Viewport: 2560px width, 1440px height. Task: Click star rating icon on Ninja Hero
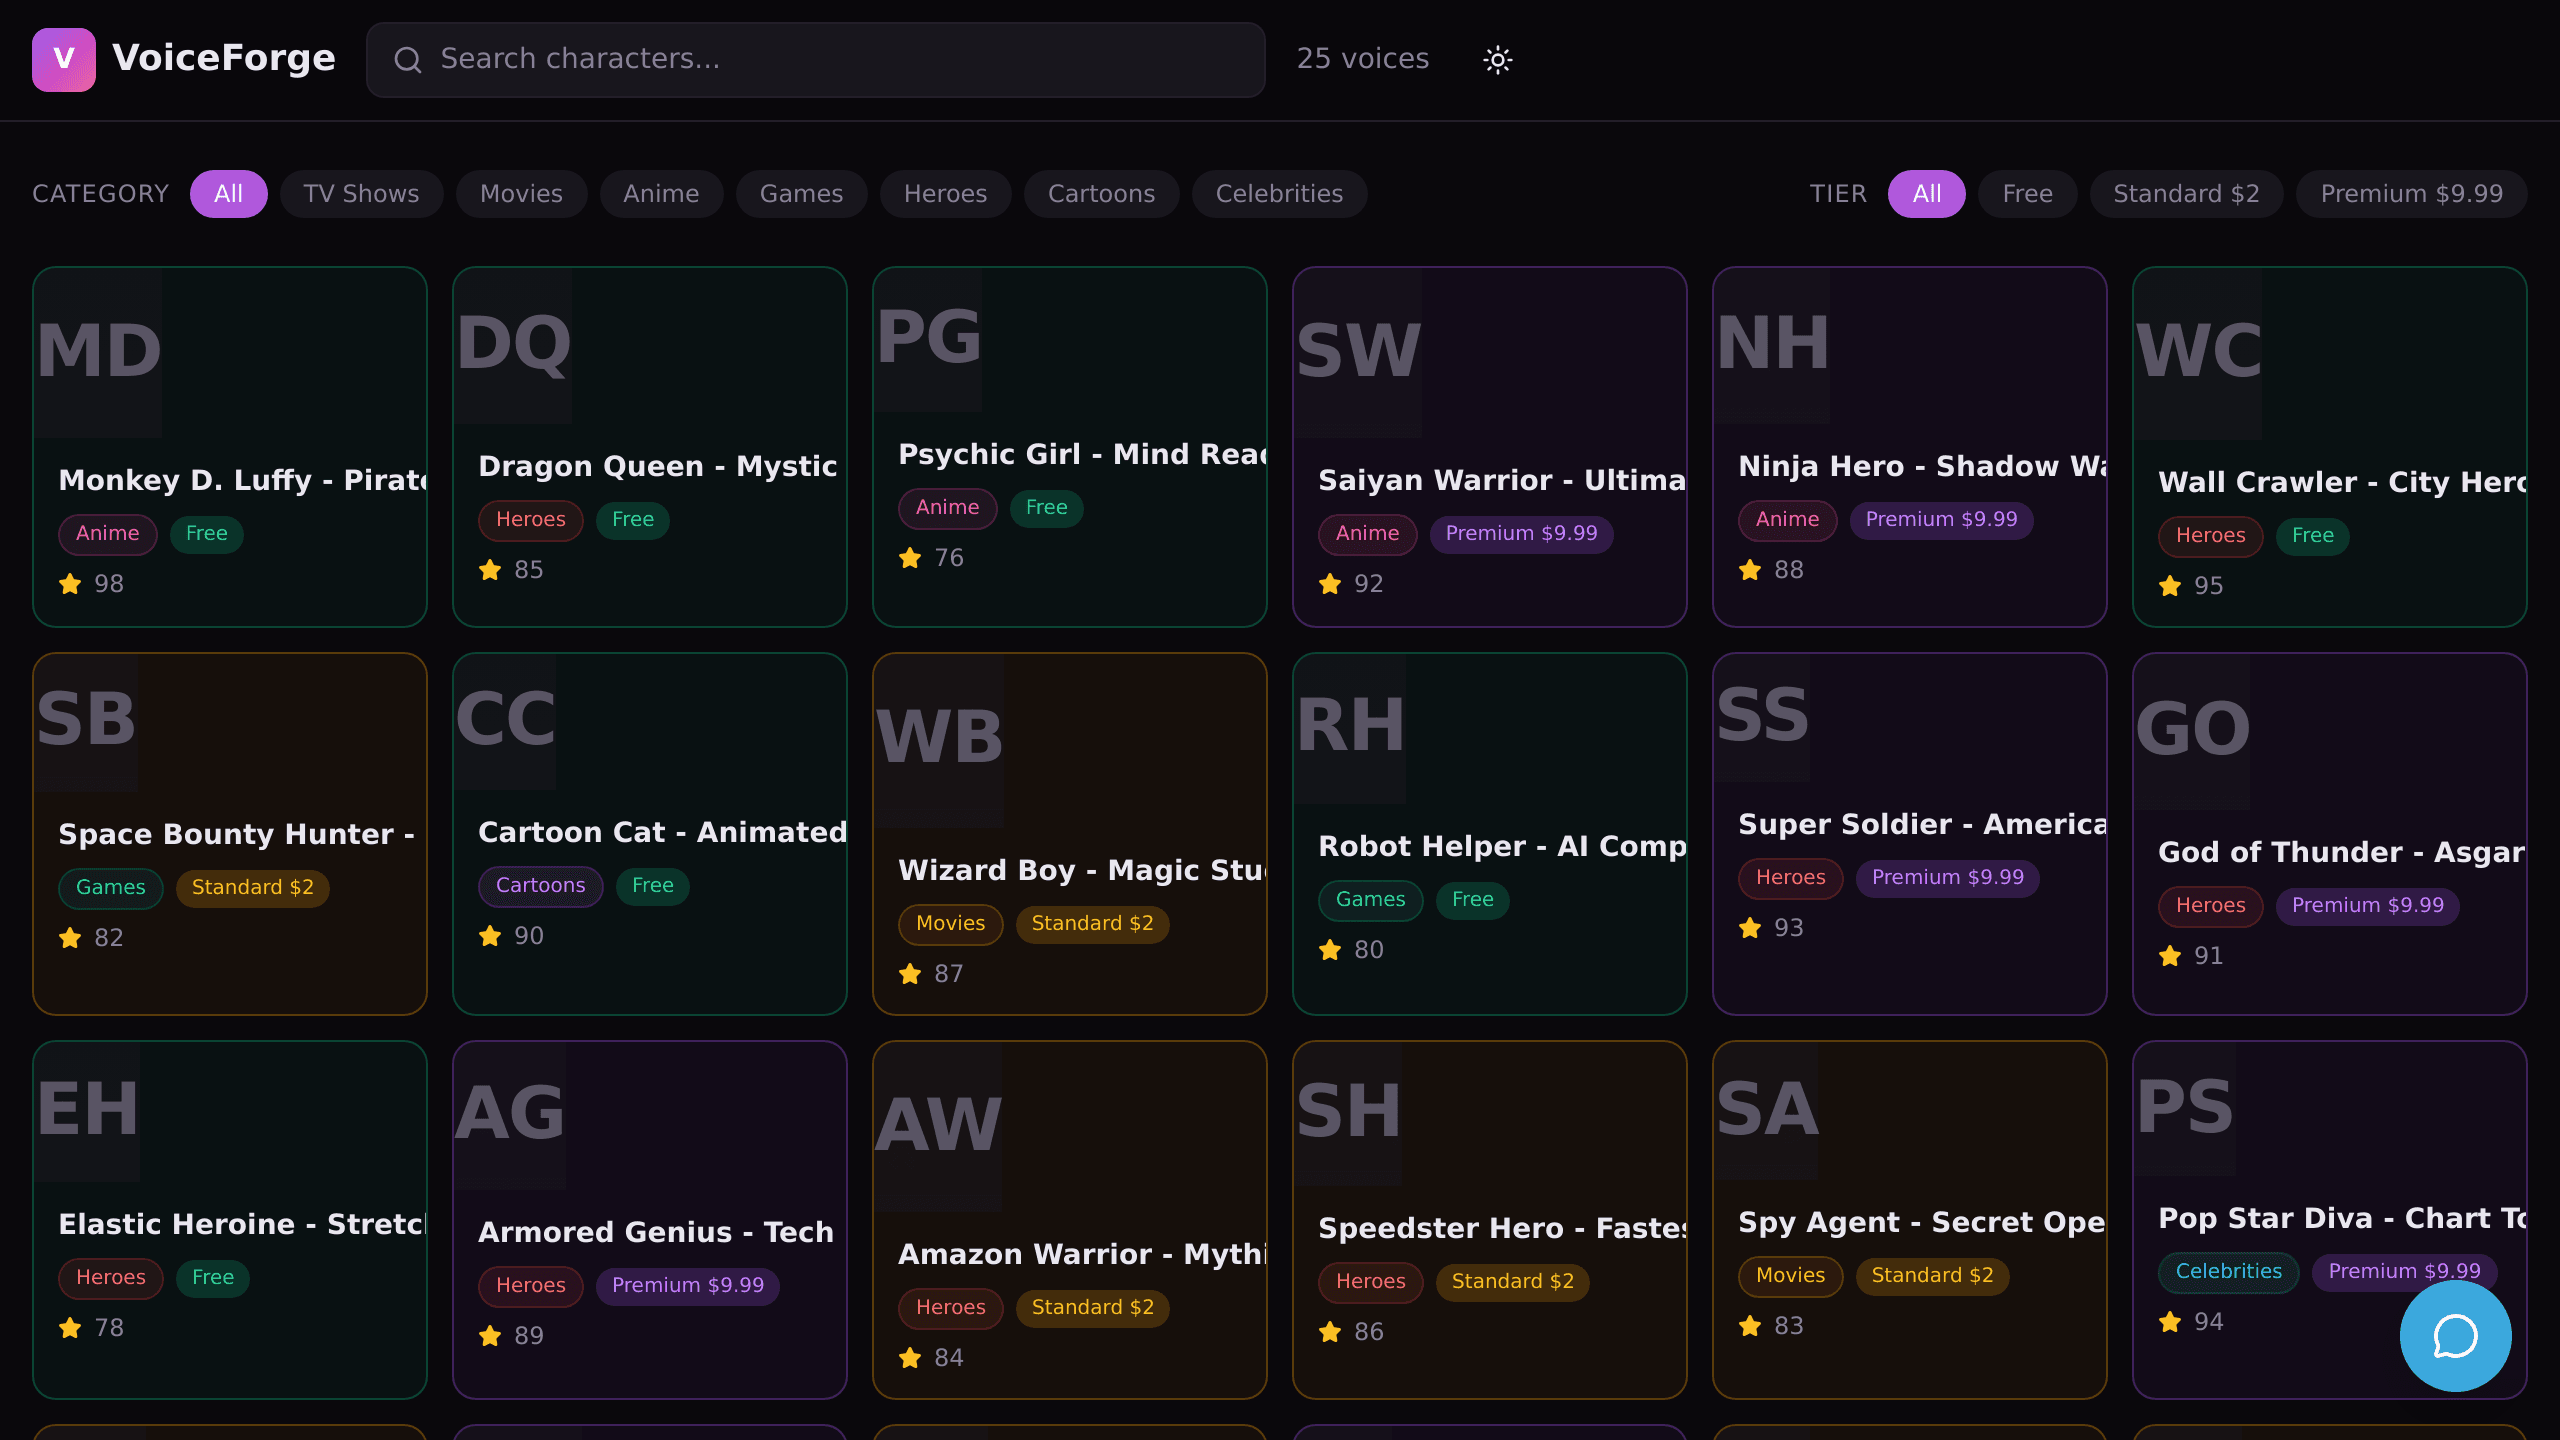point(1750,569)
